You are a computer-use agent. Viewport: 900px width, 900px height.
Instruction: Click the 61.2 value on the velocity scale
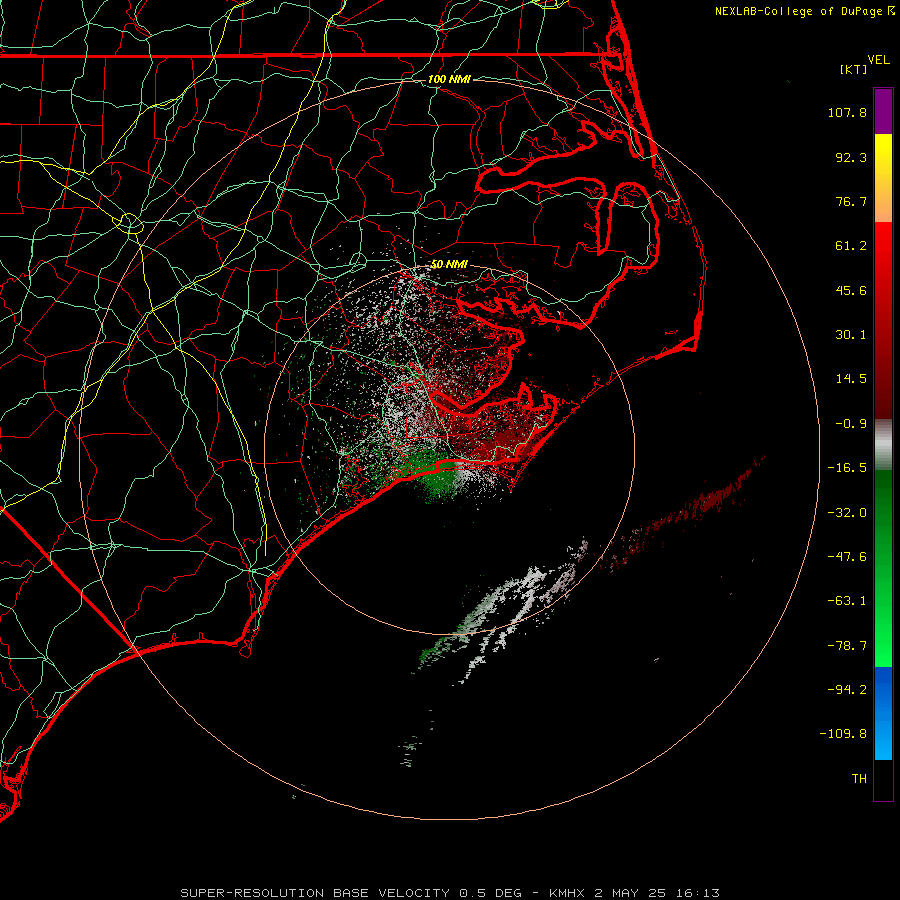coord(851,246)
